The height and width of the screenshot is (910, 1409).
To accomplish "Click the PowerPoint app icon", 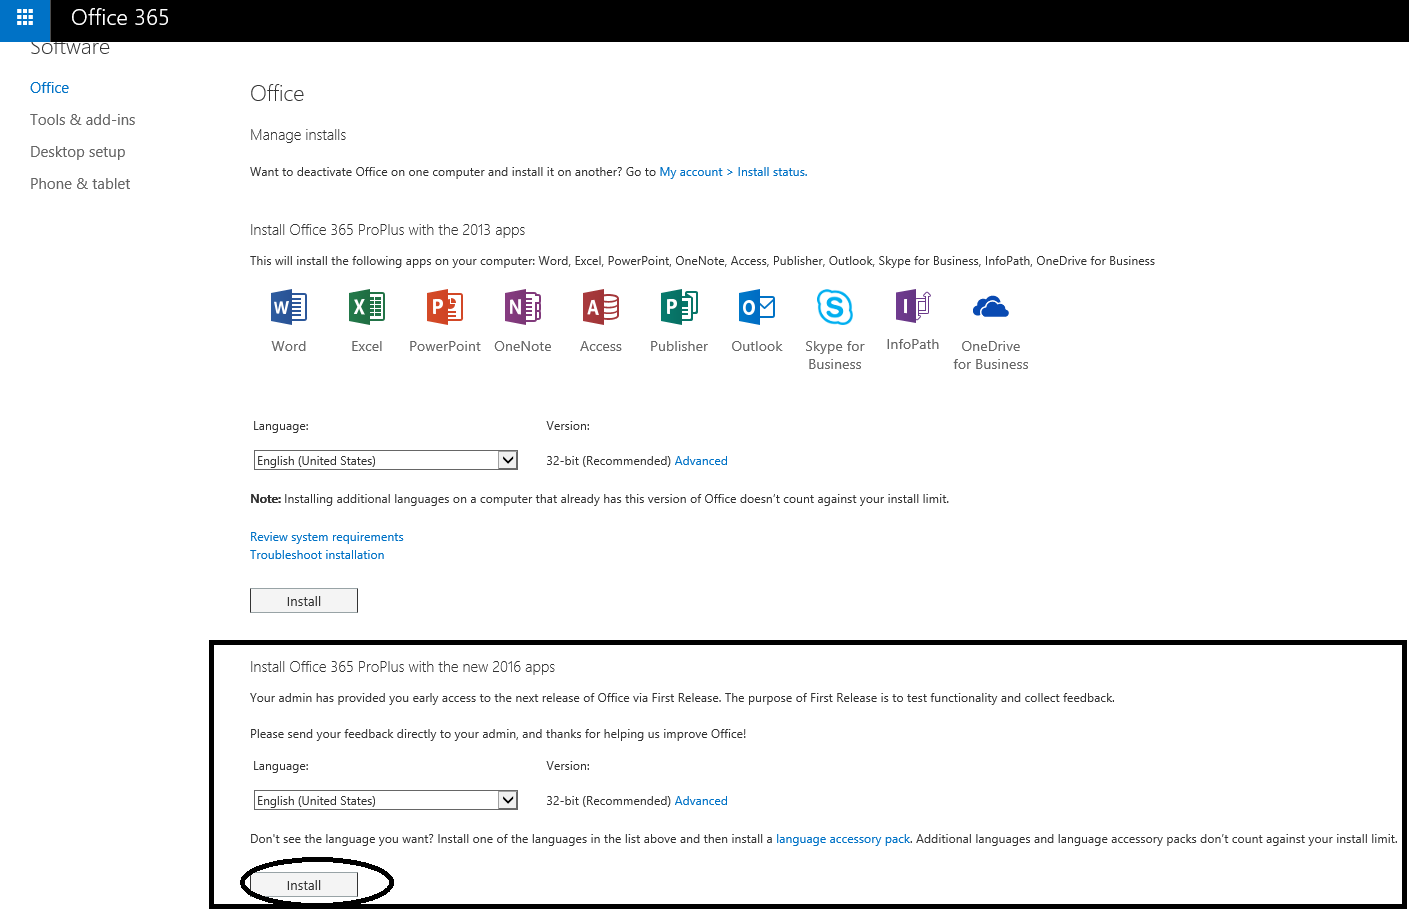I will coord(445,307).
